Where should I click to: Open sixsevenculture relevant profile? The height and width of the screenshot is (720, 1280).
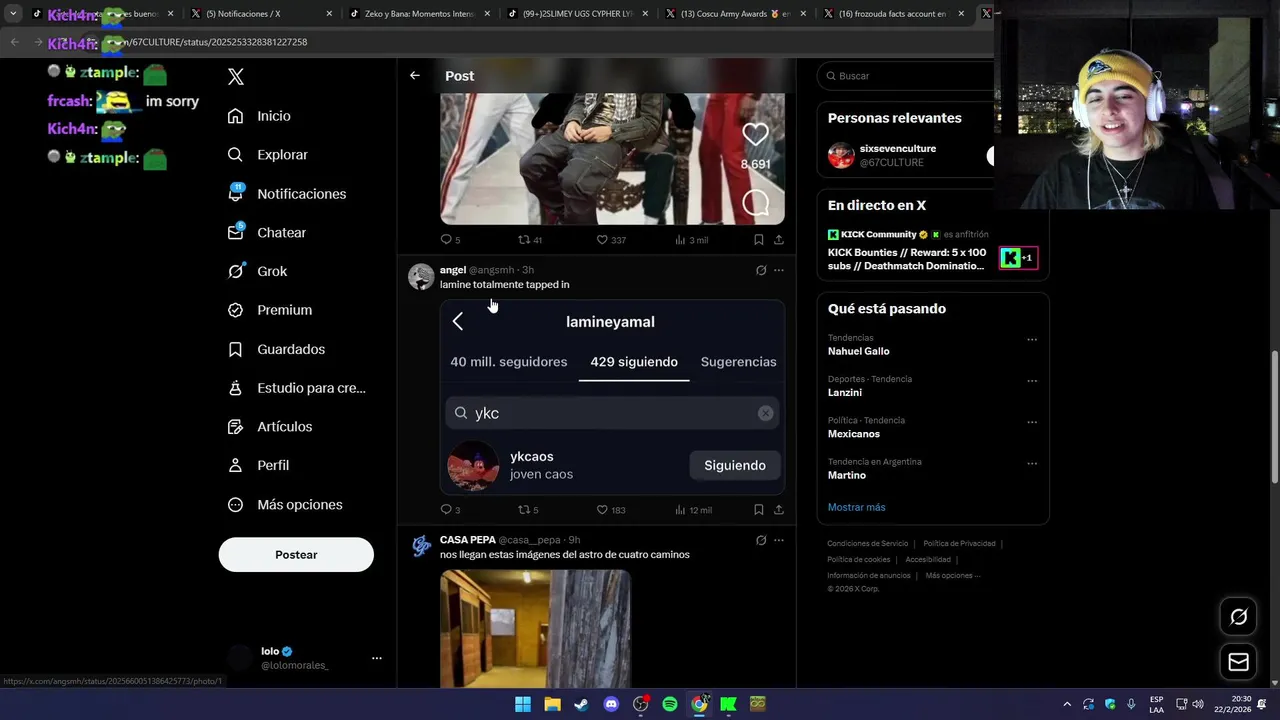pos(898,155)
